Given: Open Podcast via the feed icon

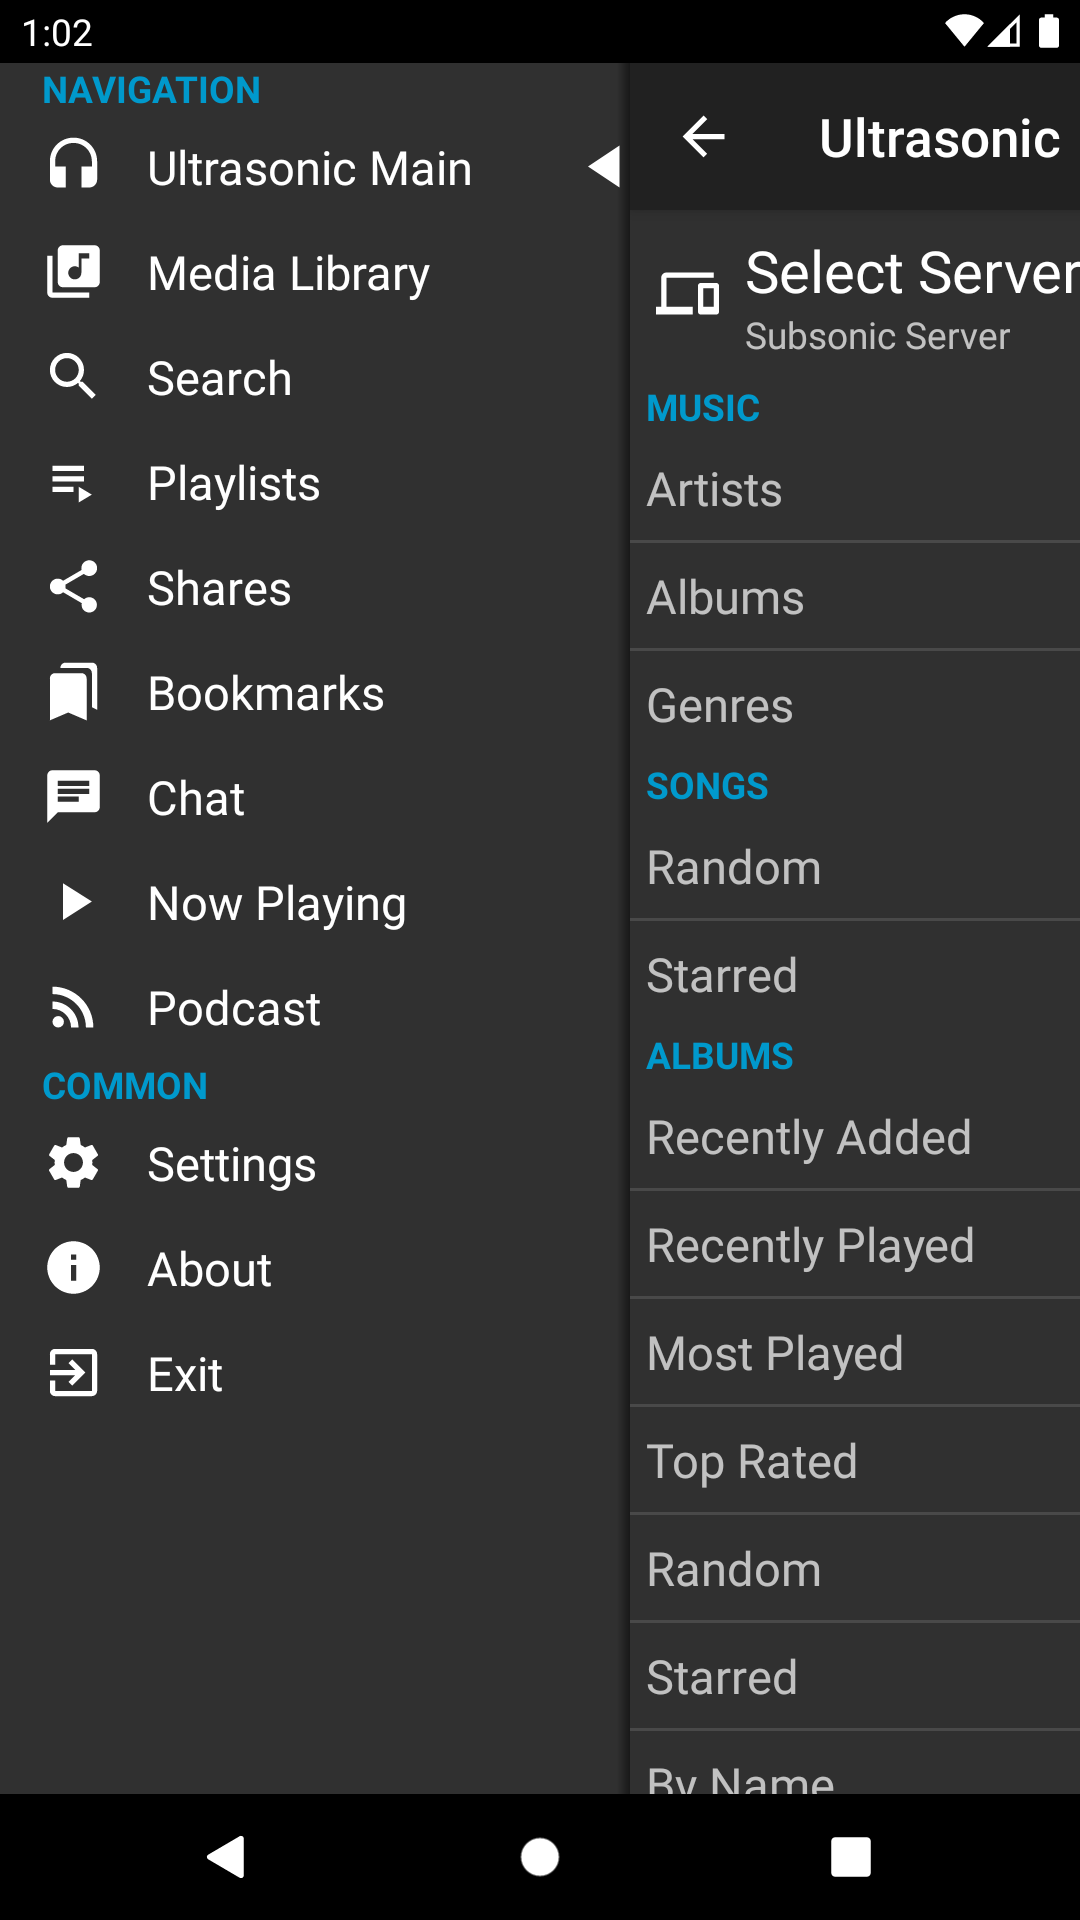Looking at the screenshot, I should point(73,1007).
